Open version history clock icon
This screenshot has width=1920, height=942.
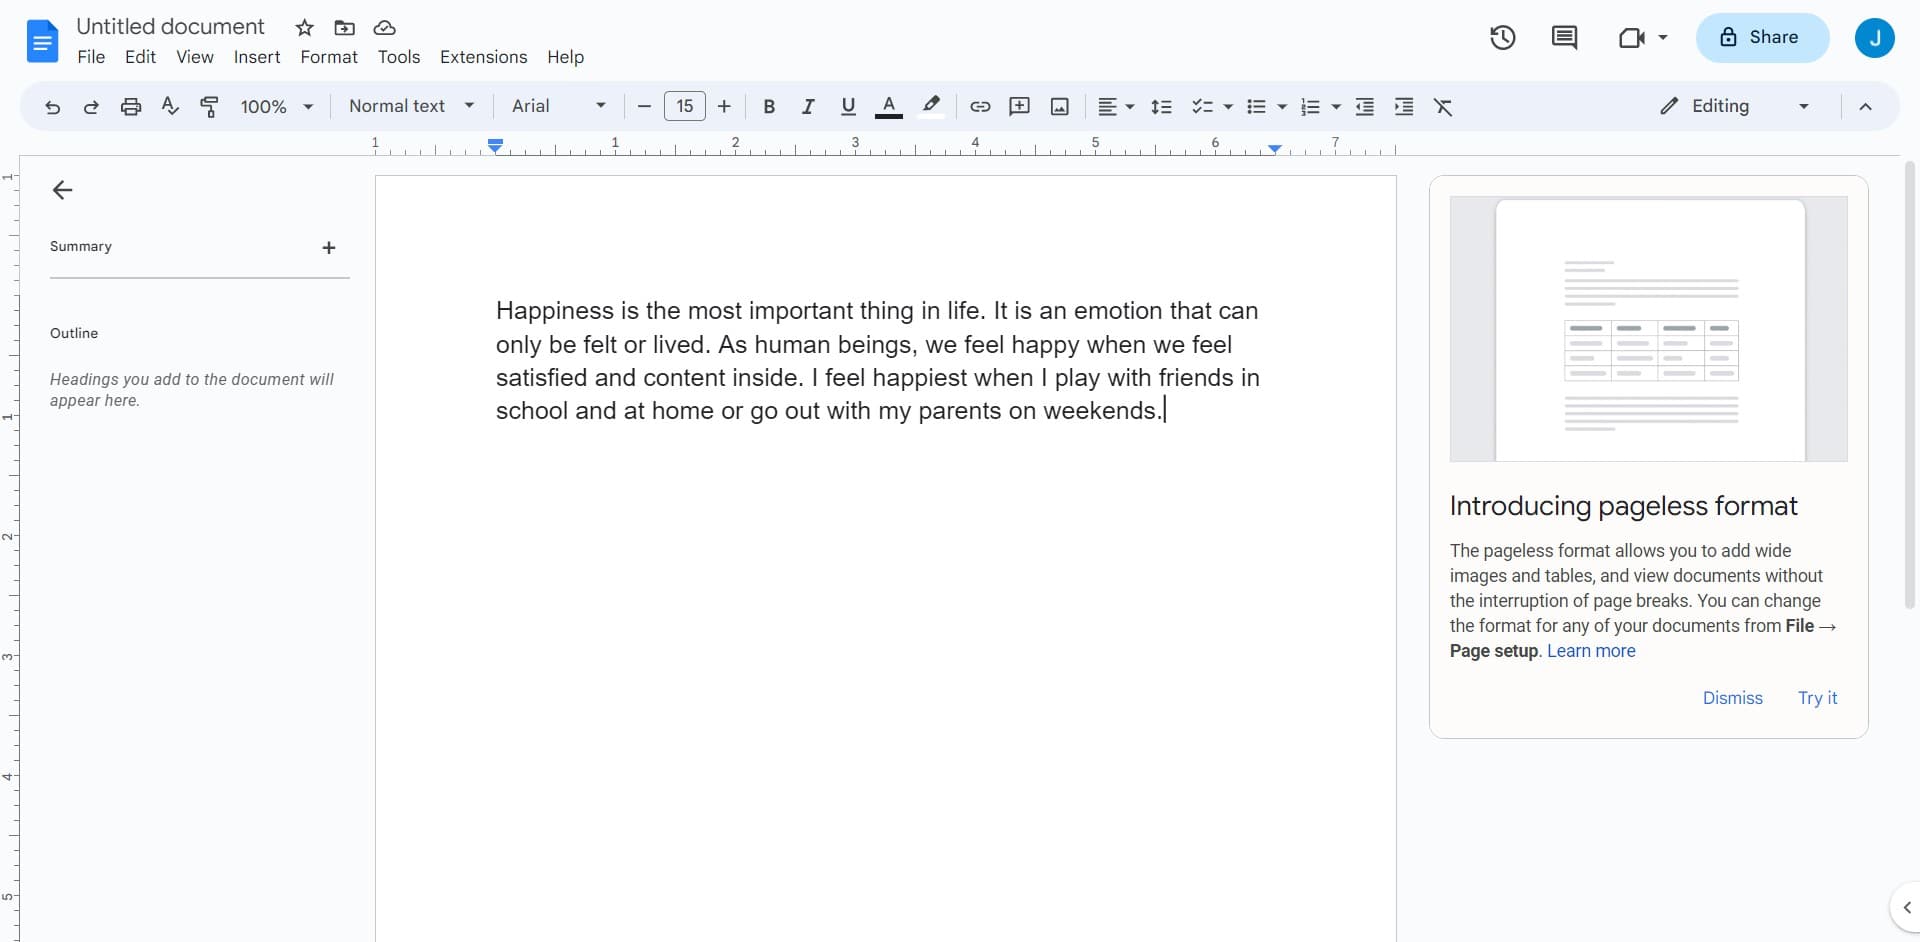click(x=1502, y=38)
